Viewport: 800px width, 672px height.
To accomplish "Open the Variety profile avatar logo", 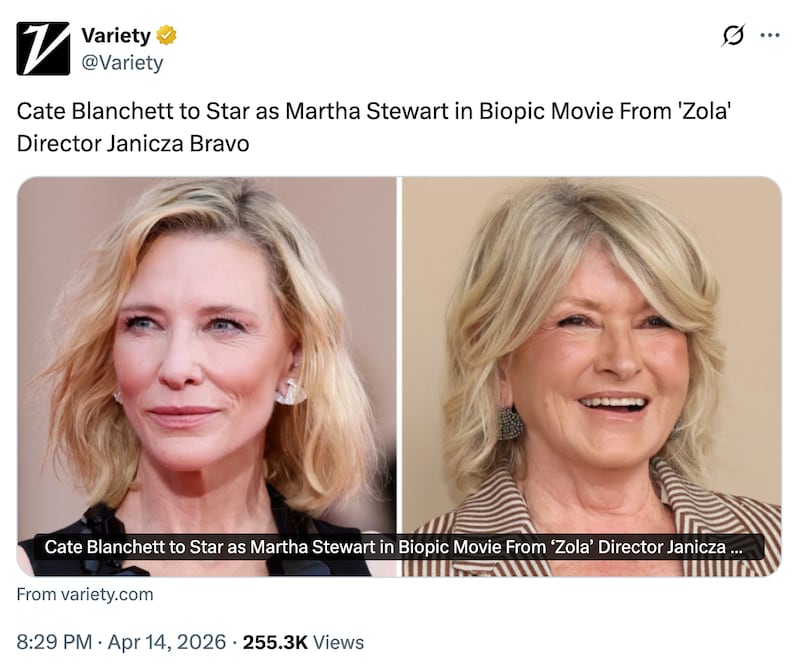I will [43, 48].
